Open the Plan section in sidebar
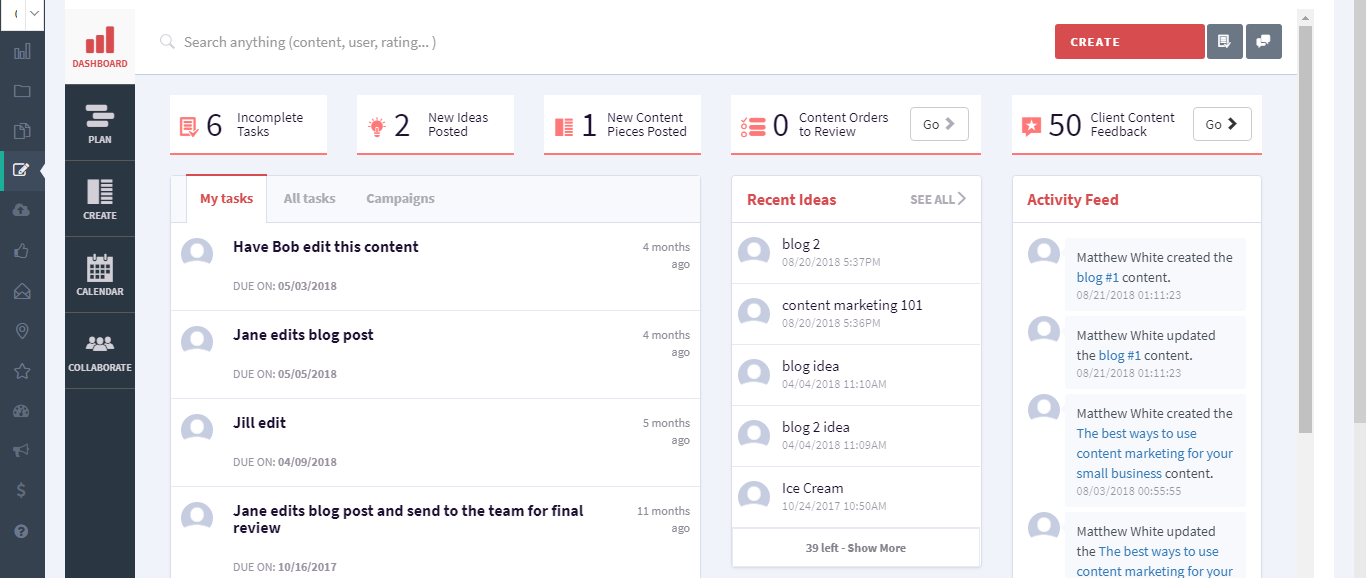The image size is (1366, 578). tap(100, 123)
